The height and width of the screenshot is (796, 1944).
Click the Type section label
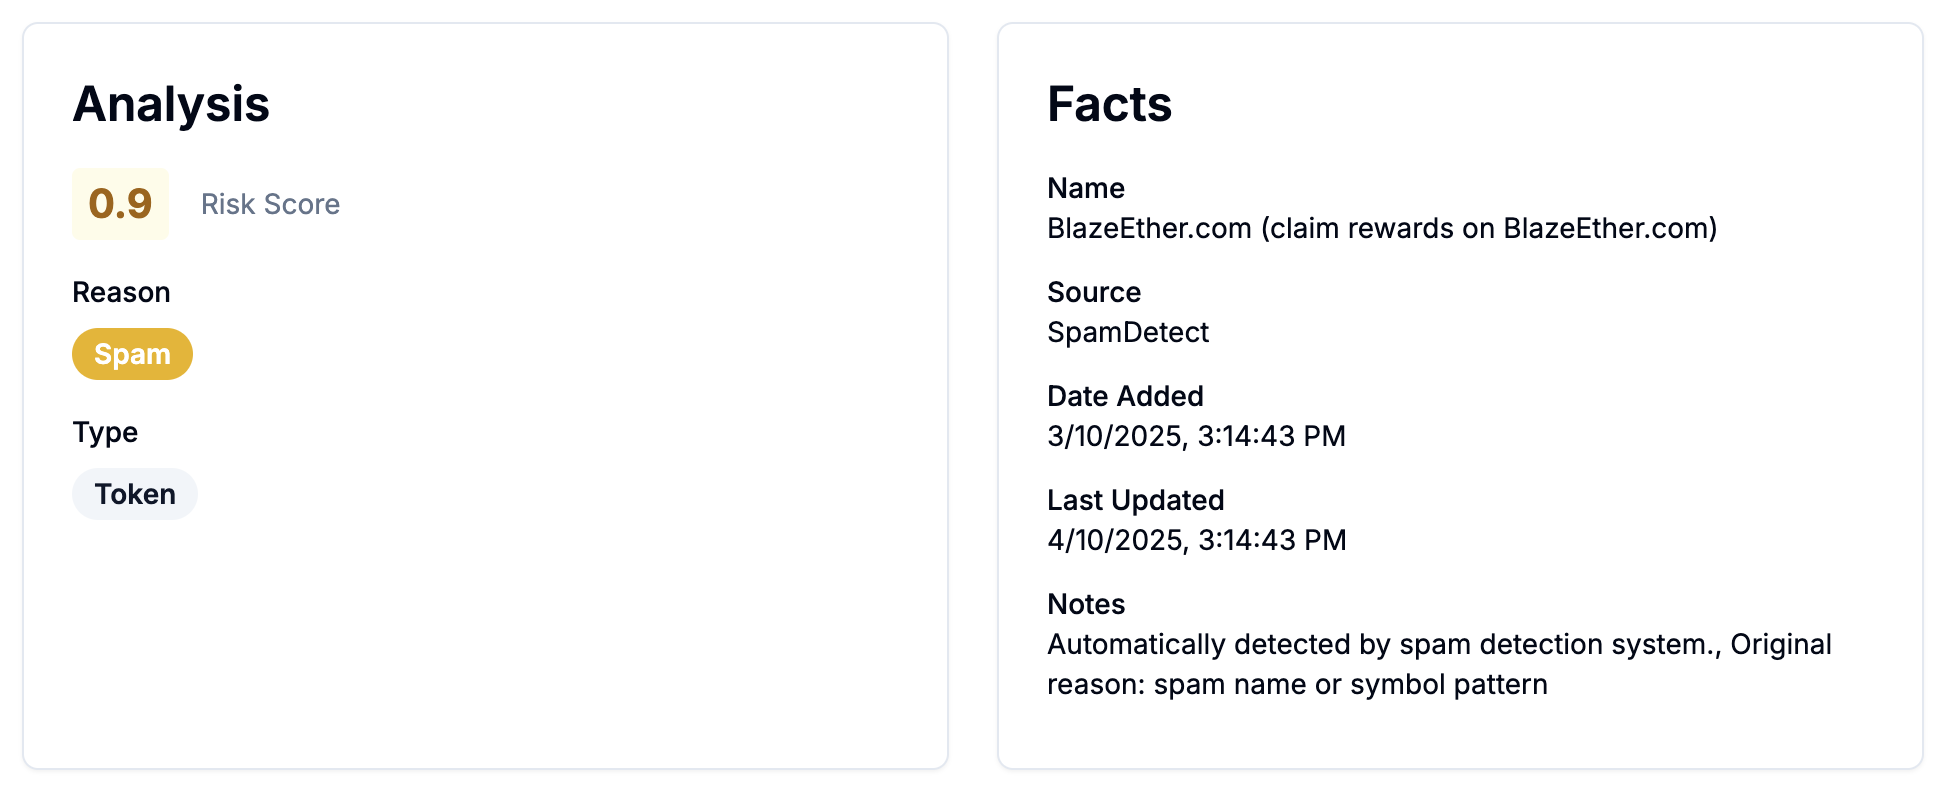click(105, 432)
